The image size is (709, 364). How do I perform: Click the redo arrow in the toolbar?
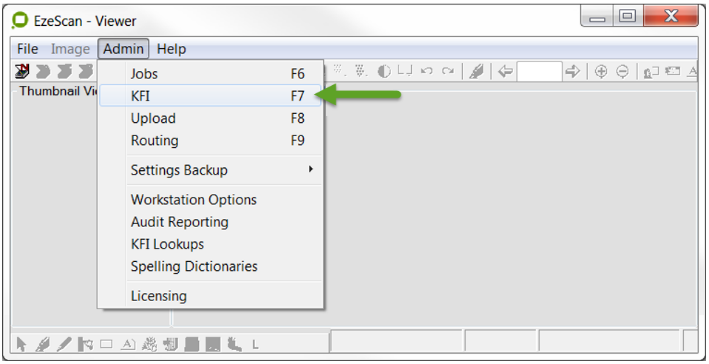[x=448, y=71]
